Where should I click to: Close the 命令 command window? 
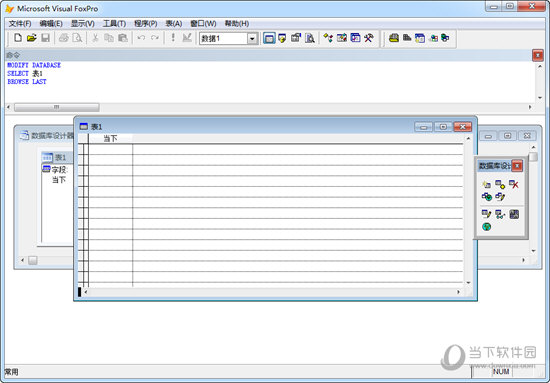point(537,55)
